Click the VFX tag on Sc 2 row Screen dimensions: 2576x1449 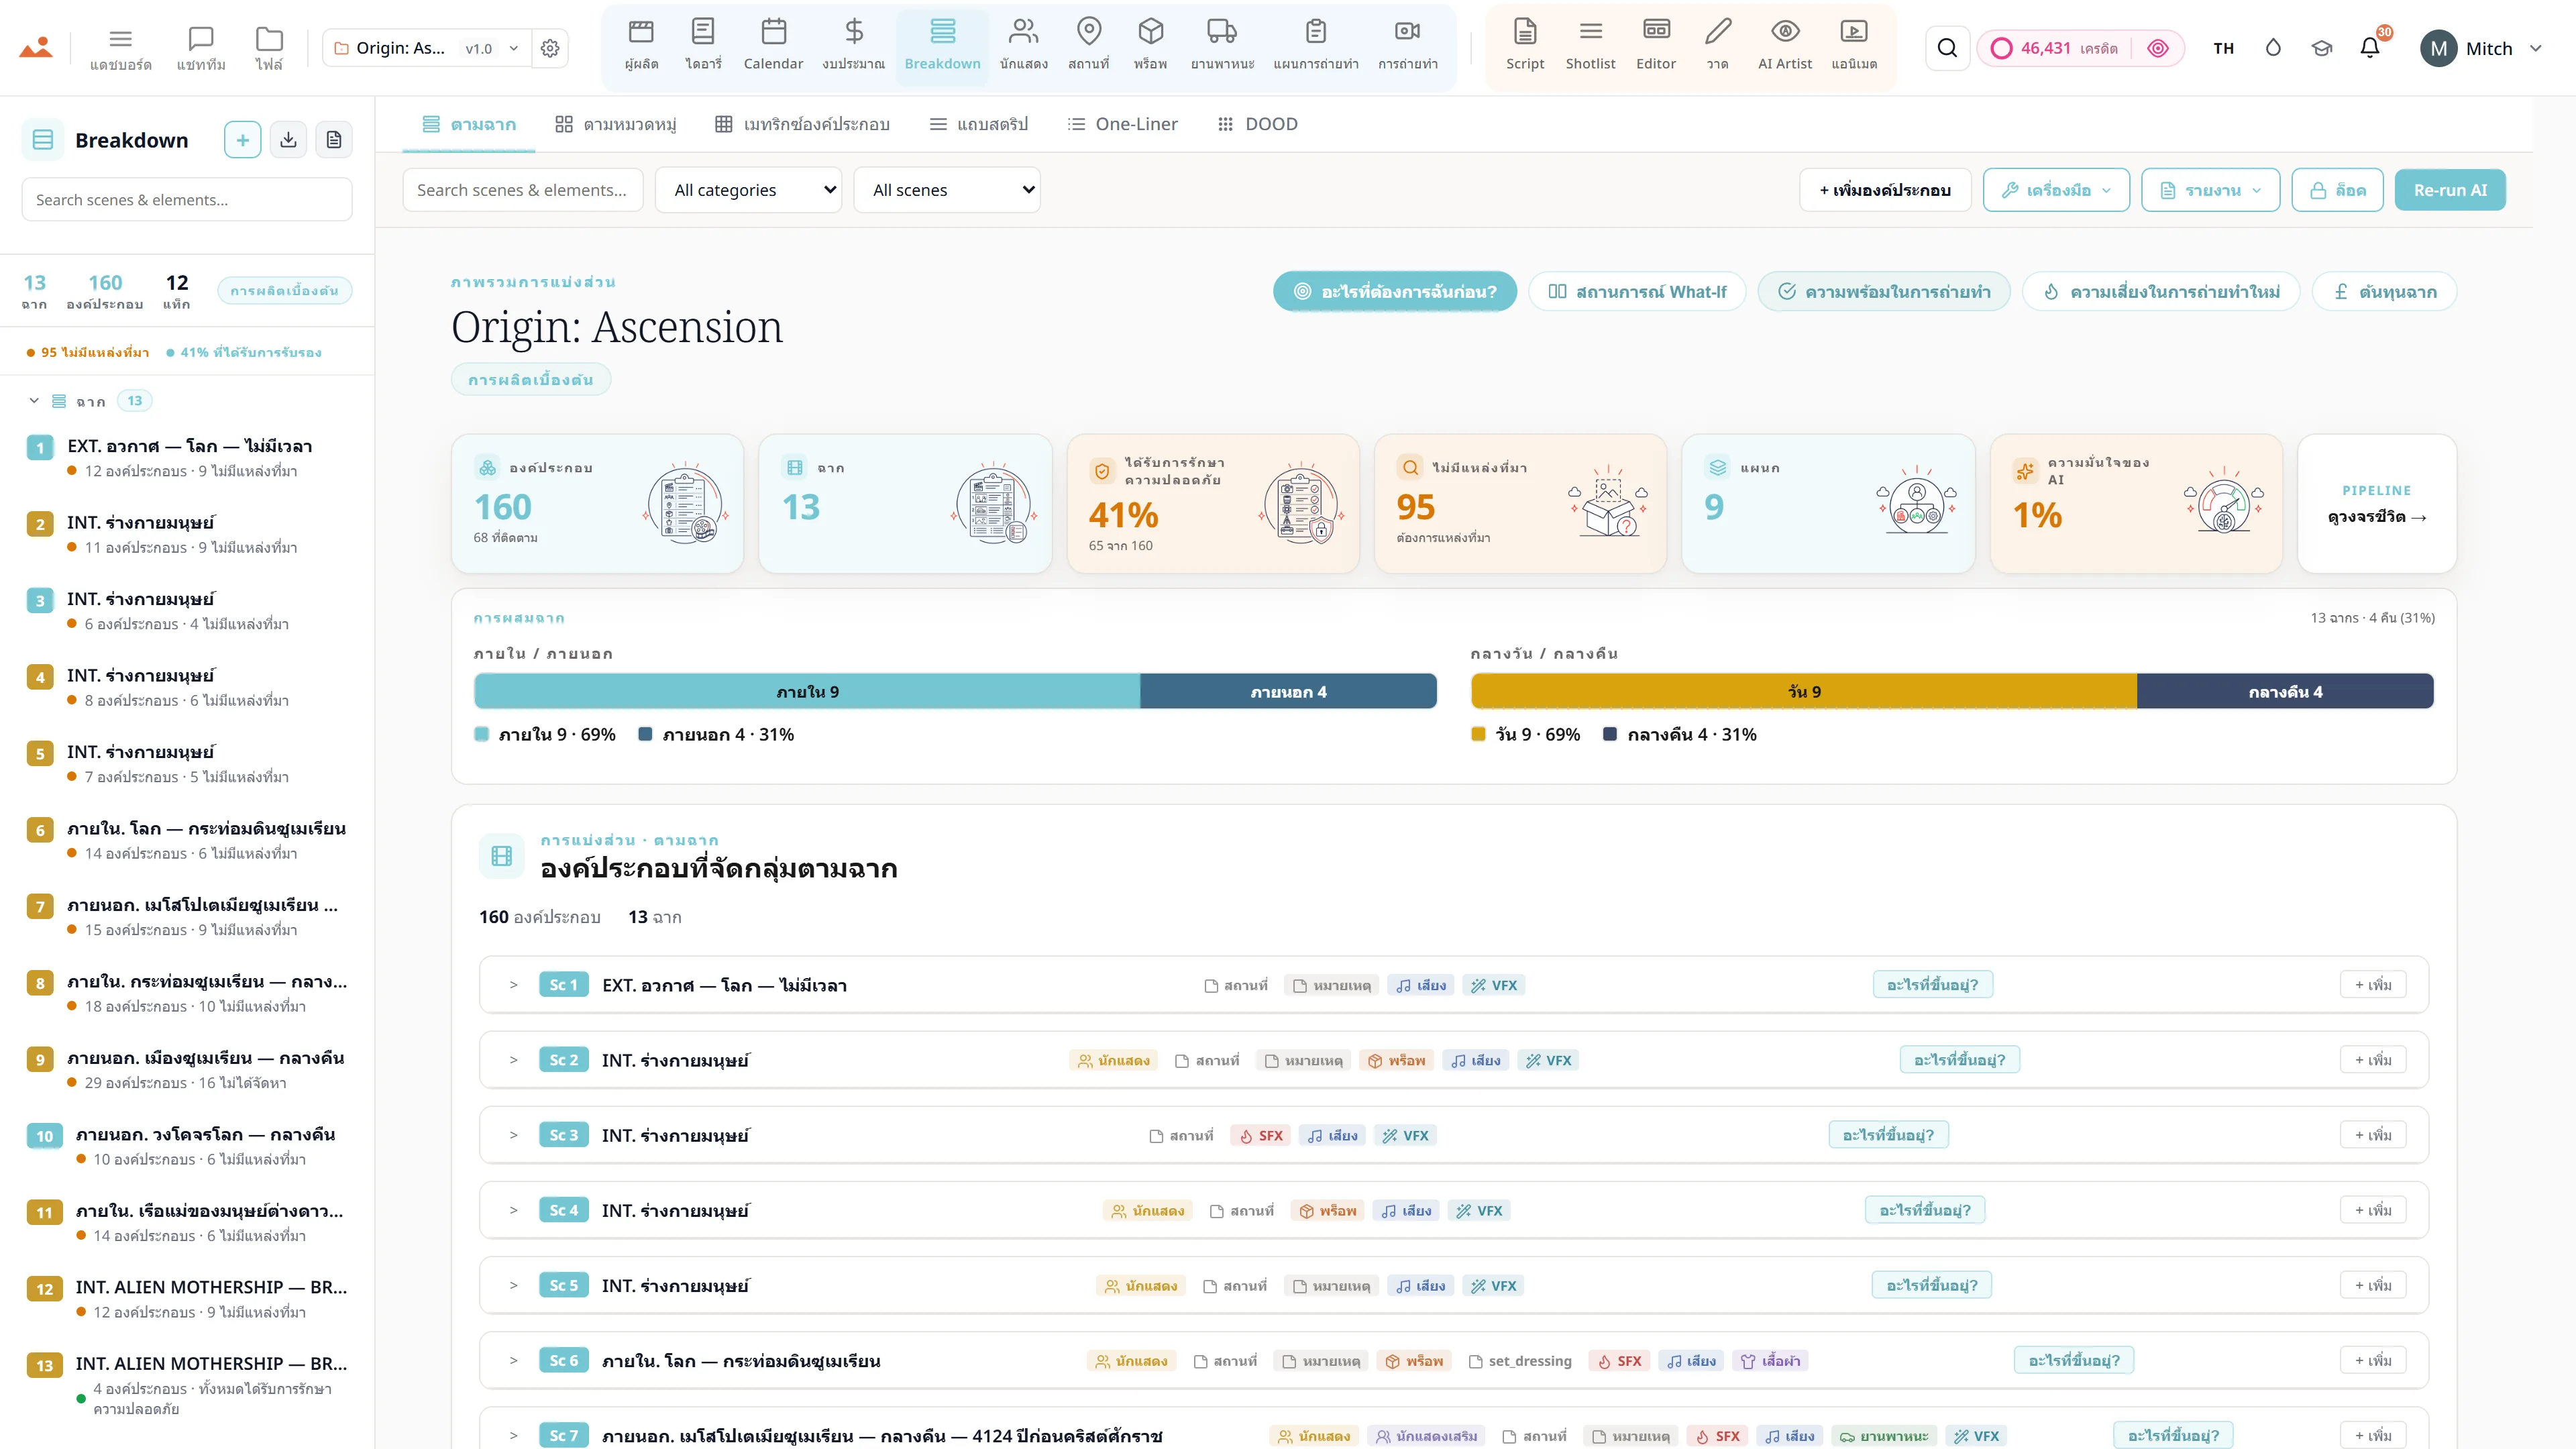coord(1548,1060)
